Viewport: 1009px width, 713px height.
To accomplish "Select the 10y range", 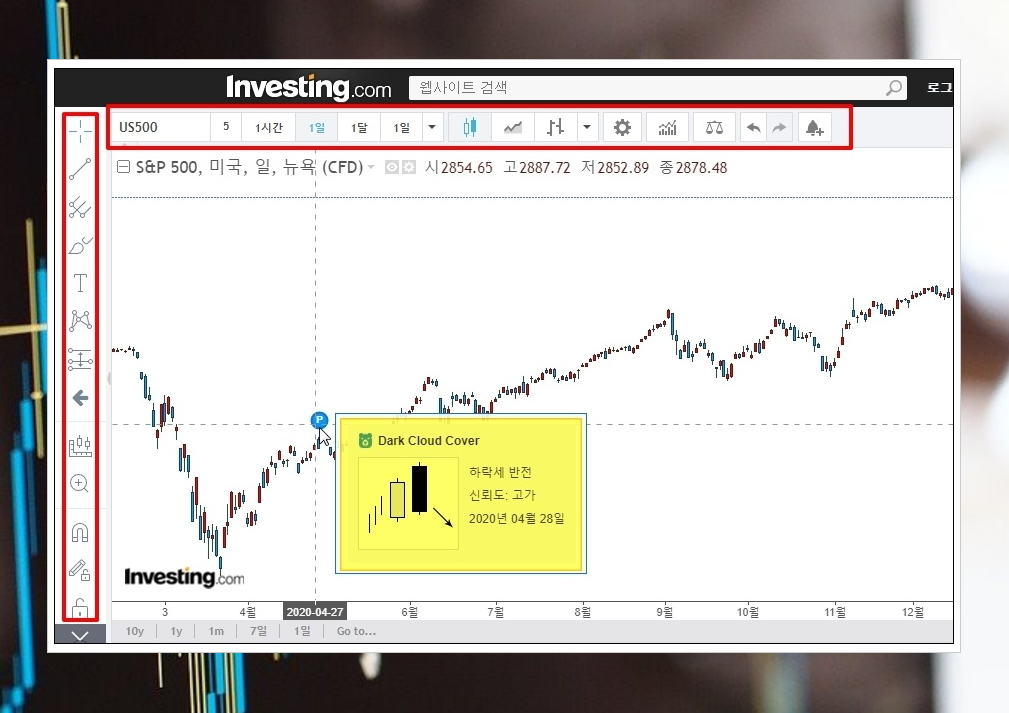I will coord(134,631).
